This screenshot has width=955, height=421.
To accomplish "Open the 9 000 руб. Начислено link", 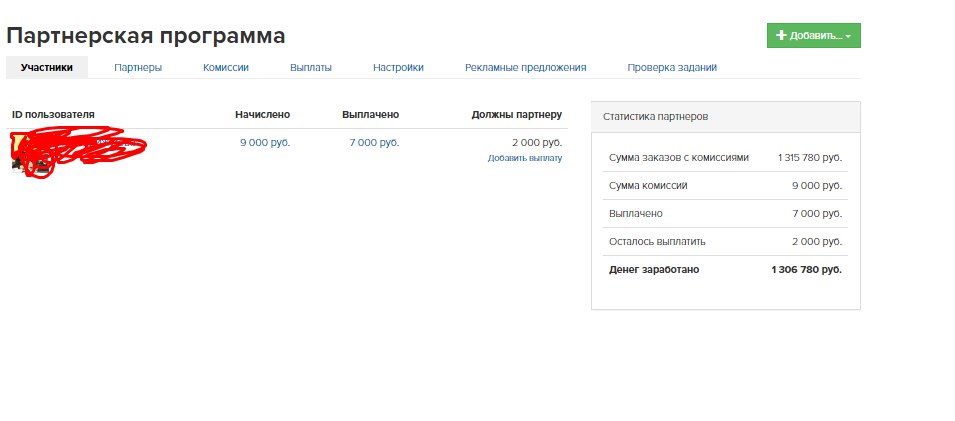I will tap(265, 143).
